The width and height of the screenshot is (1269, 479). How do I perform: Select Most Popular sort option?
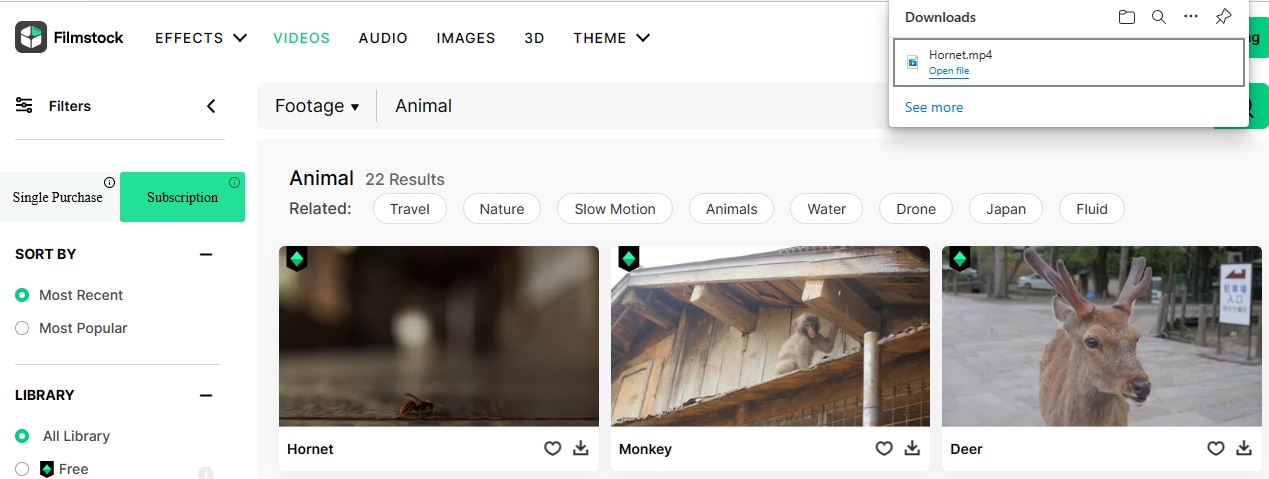point(22,328)
